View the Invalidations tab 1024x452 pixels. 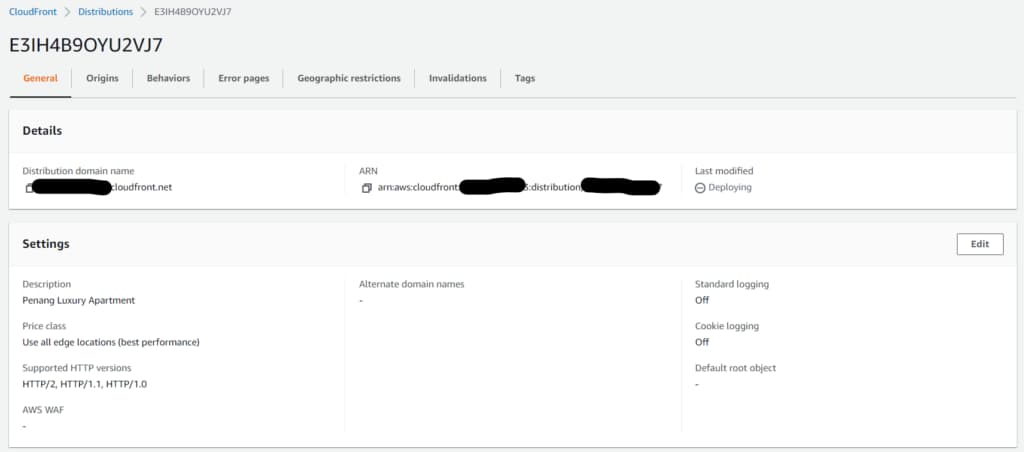coord(458,78)
